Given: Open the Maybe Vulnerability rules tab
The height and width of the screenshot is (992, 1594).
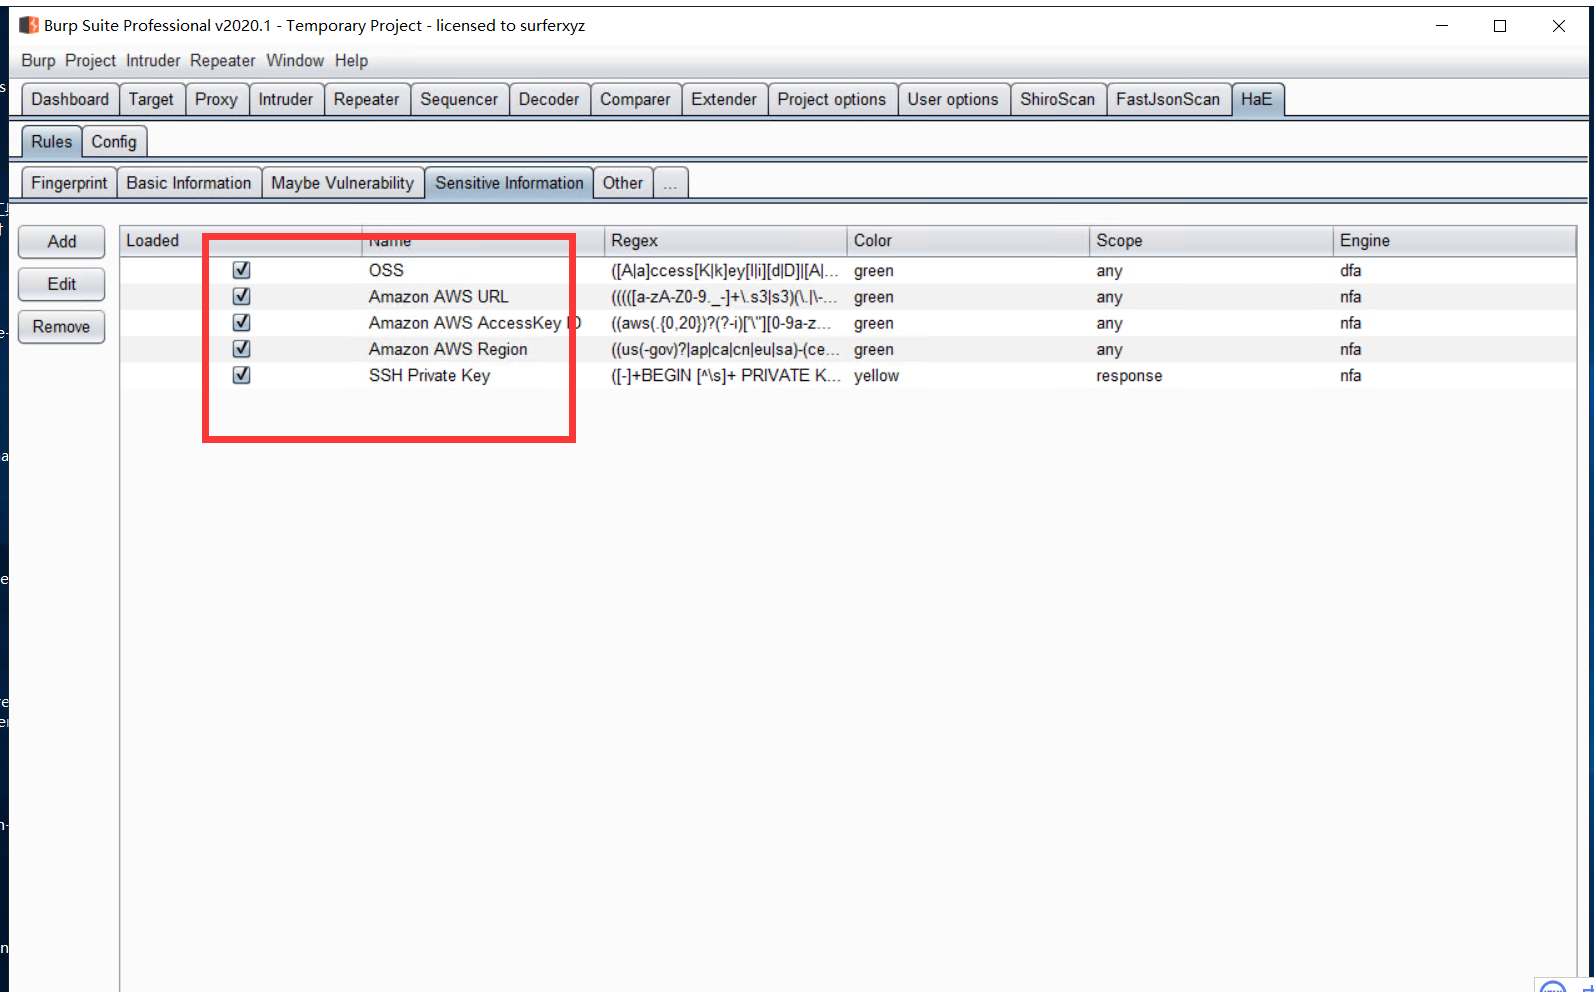Looking at the screenshot, I should pos(342,183).
